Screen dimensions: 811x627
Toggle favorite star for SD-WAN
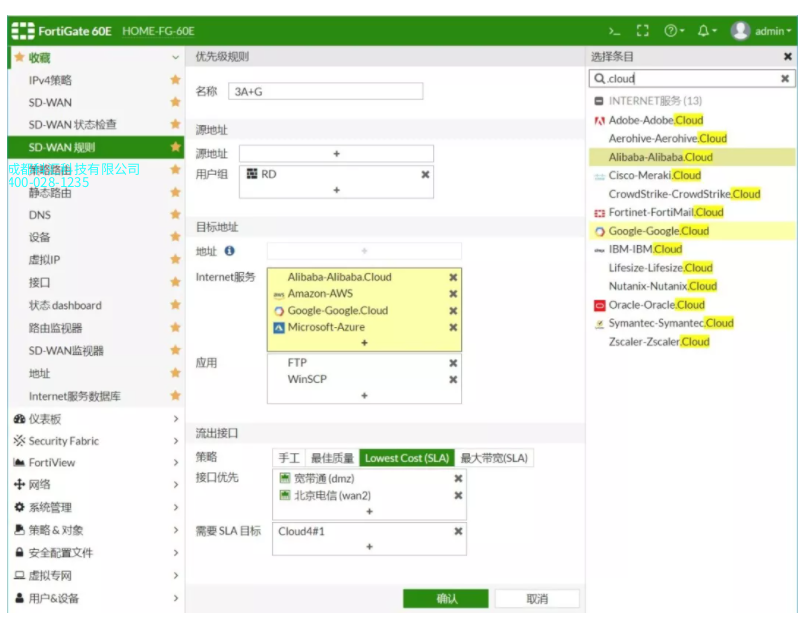coord(175,102)
